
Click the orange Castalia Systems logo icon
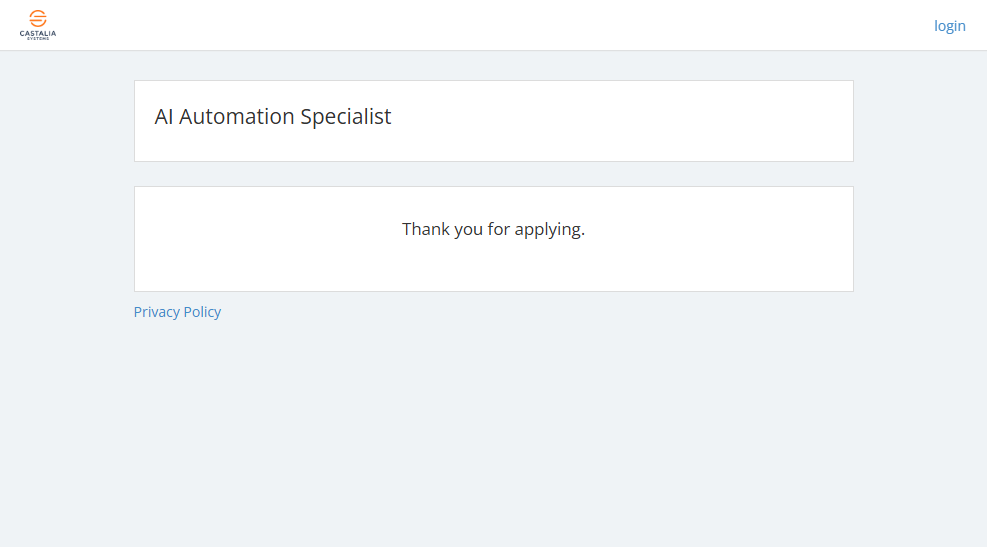pos(38,18)
